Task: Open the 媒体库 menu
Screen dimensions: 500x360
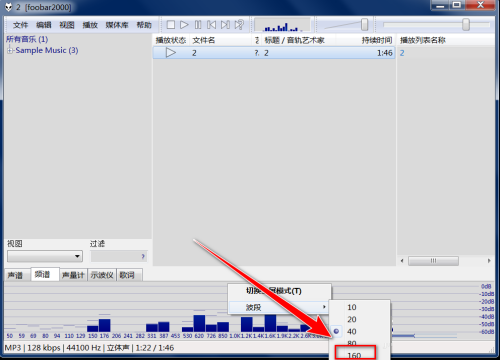Action: click(117, 25)
